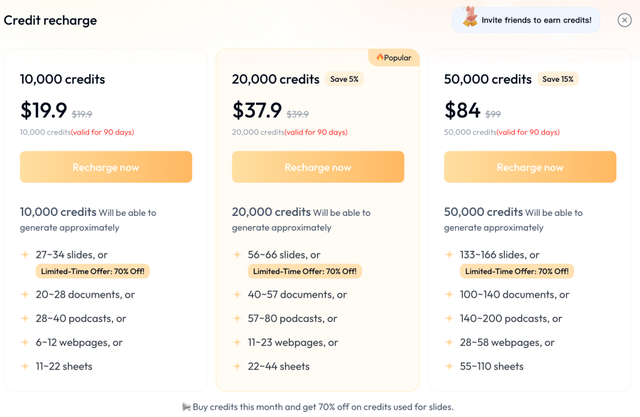
Task: Click the flame icon on Popular badge
Action: tap(380, 58)
